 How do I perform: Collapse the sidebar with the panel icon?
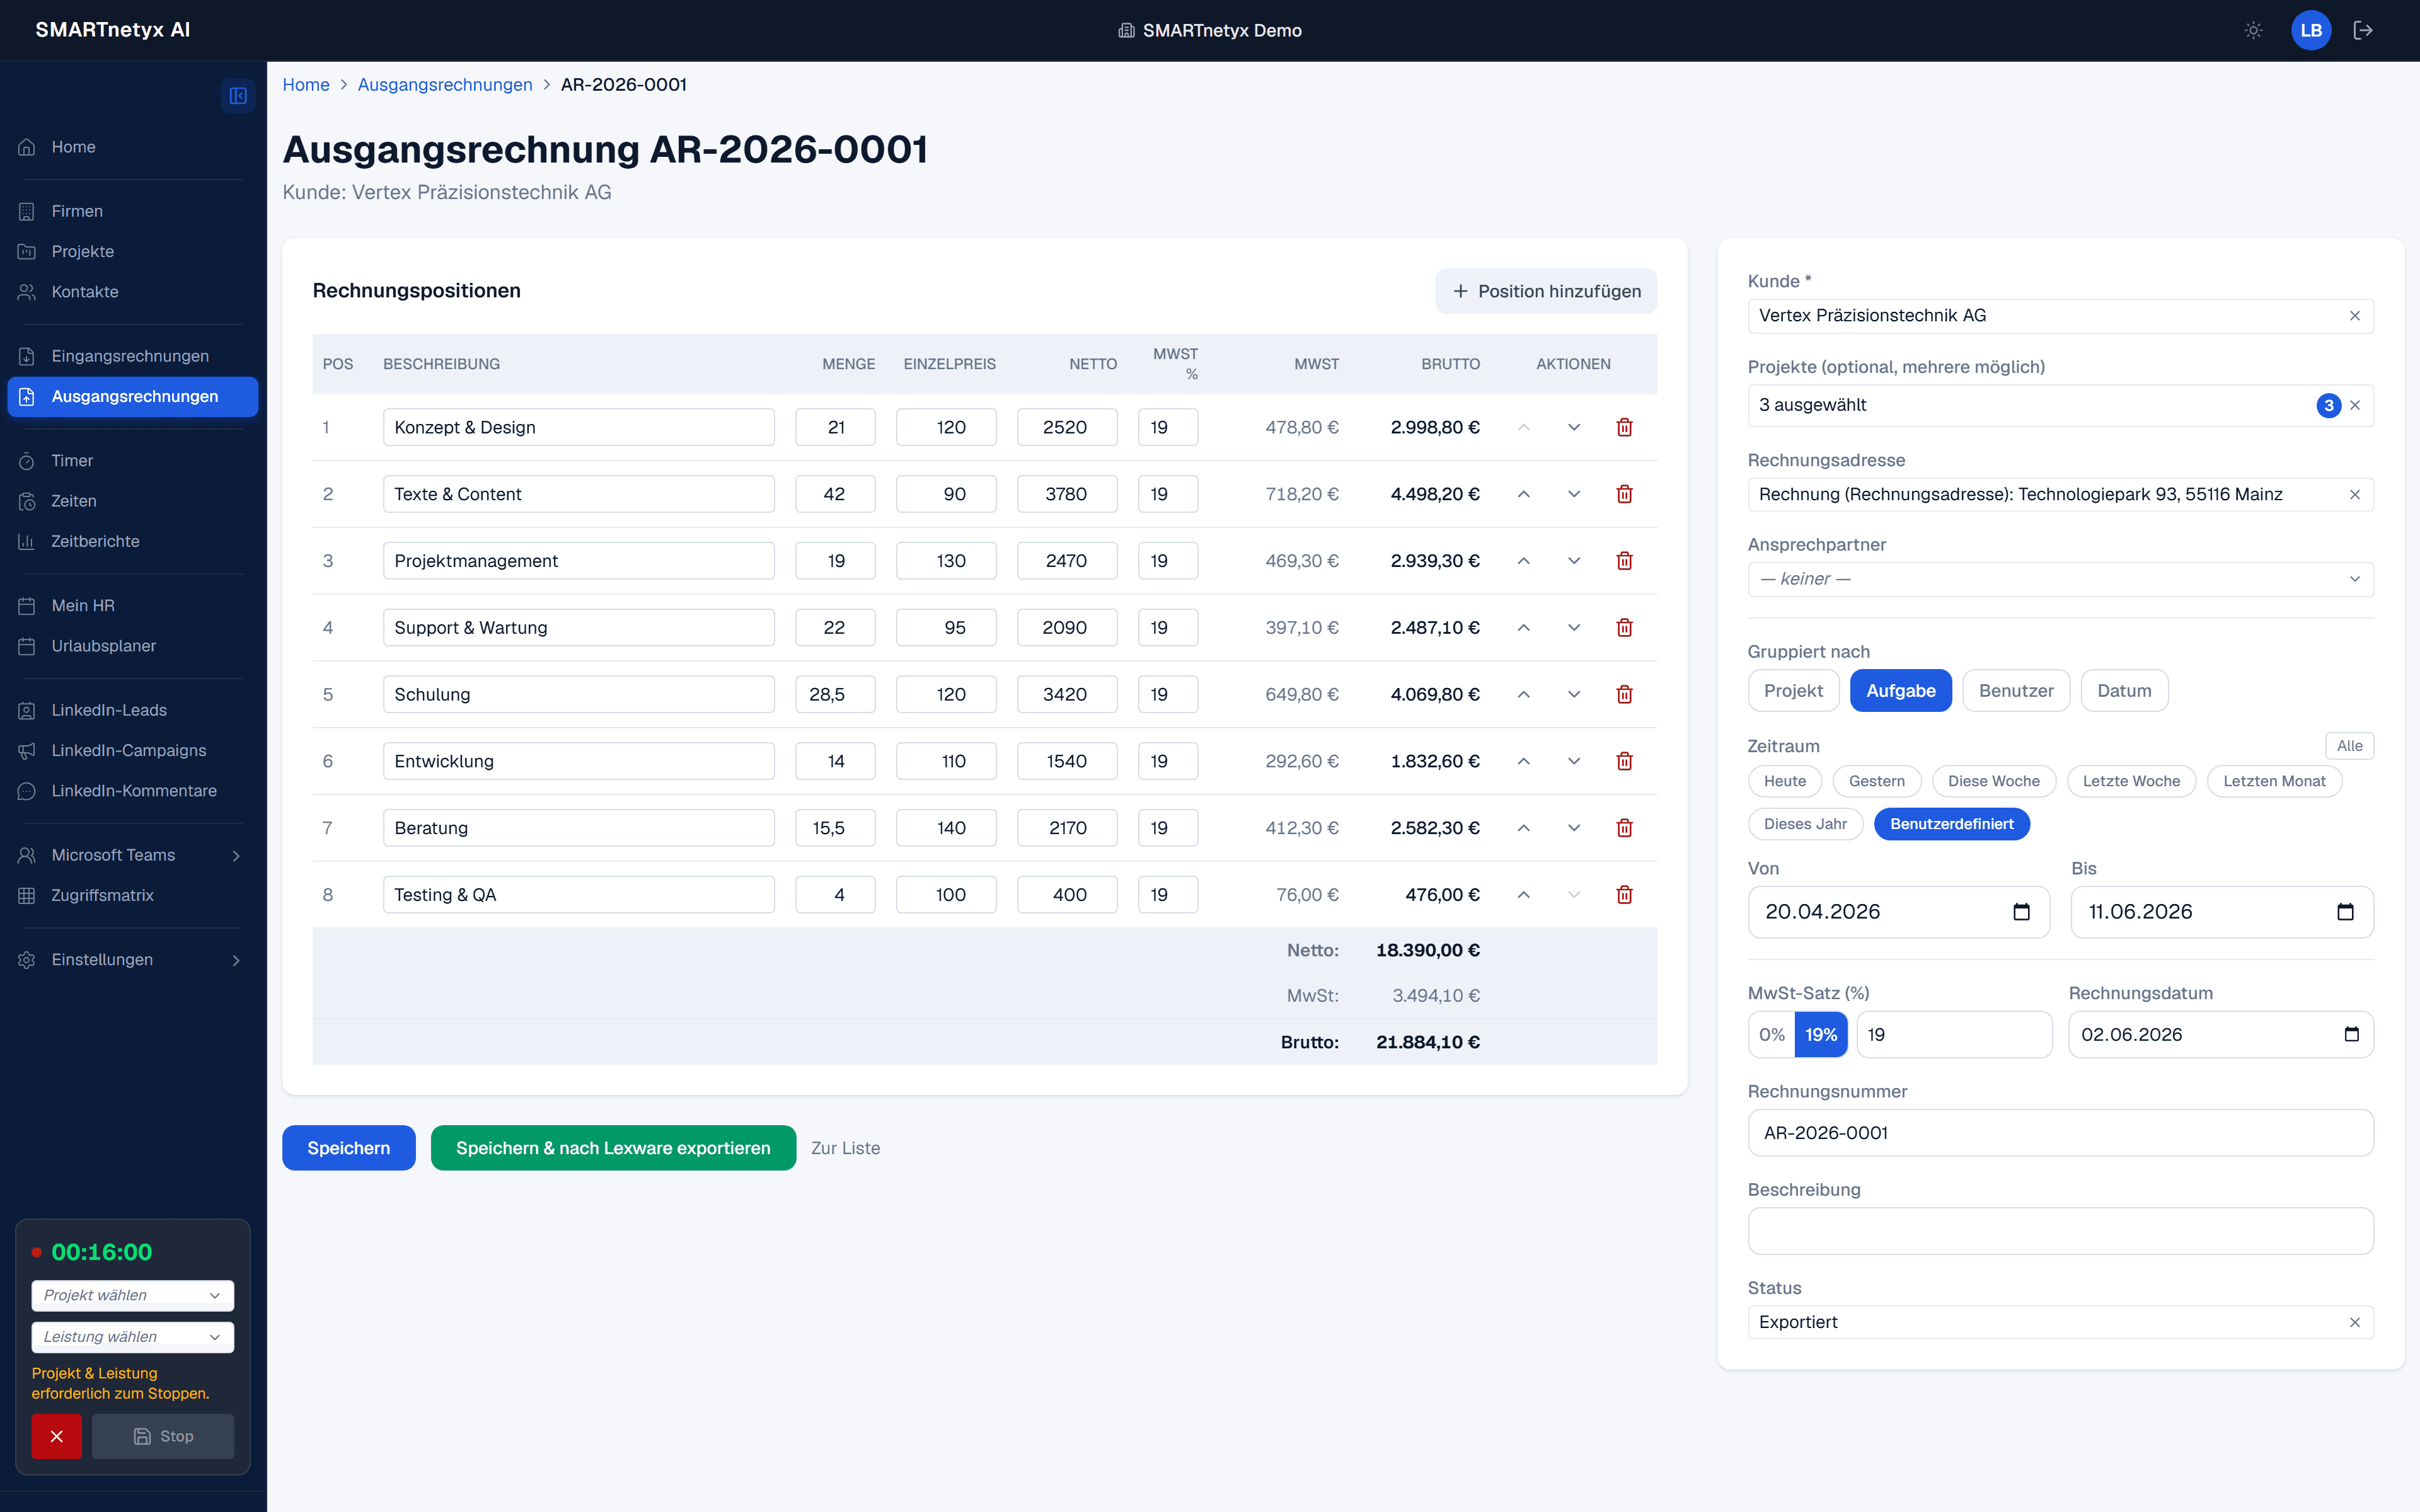238,96
